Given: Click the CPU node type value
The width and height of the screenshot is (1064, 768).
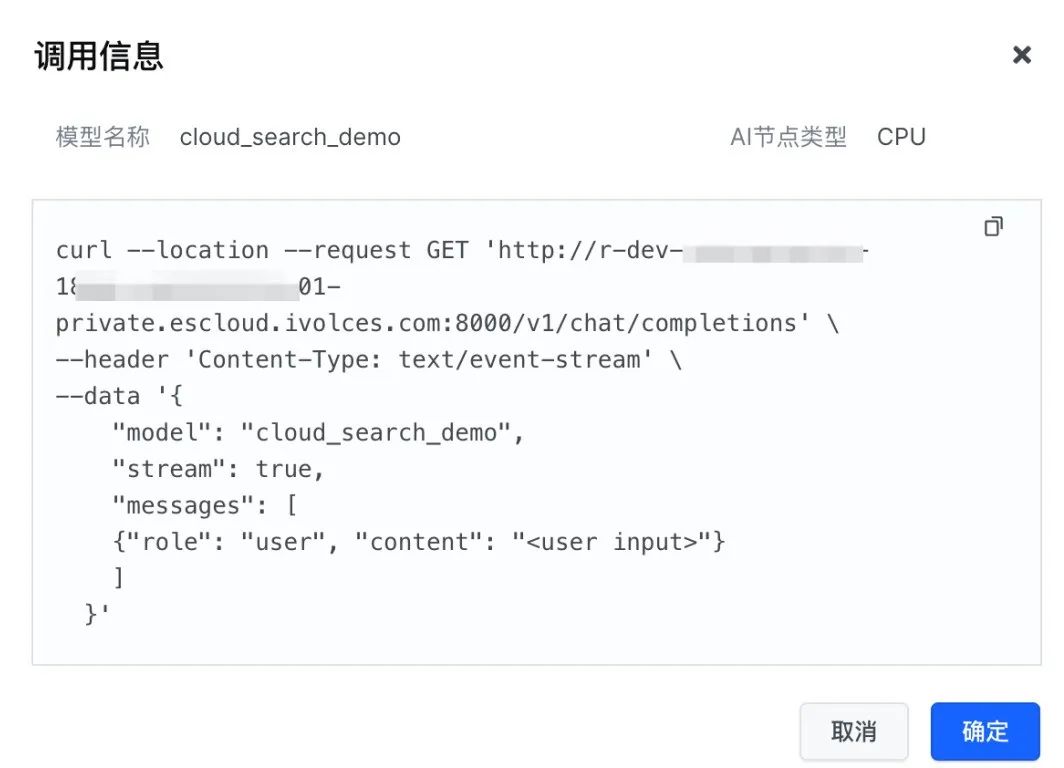Looking at the screenshot, I should click(x=901, y=137).
